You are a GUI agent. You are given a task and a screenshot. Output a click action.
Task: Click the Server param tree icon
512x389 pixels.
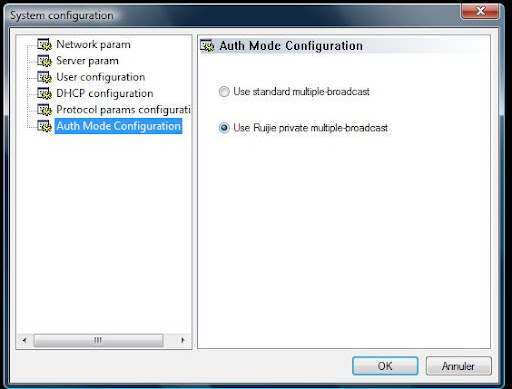point(44,61)
